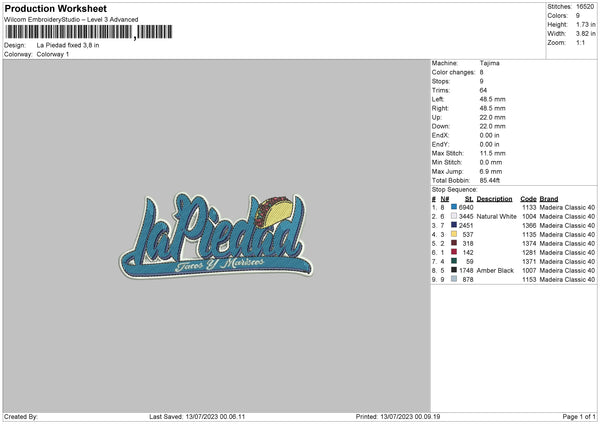This screenshot has height=424, width=600.
Task: Click the 'Description' column header
Action: pos(494,199)
